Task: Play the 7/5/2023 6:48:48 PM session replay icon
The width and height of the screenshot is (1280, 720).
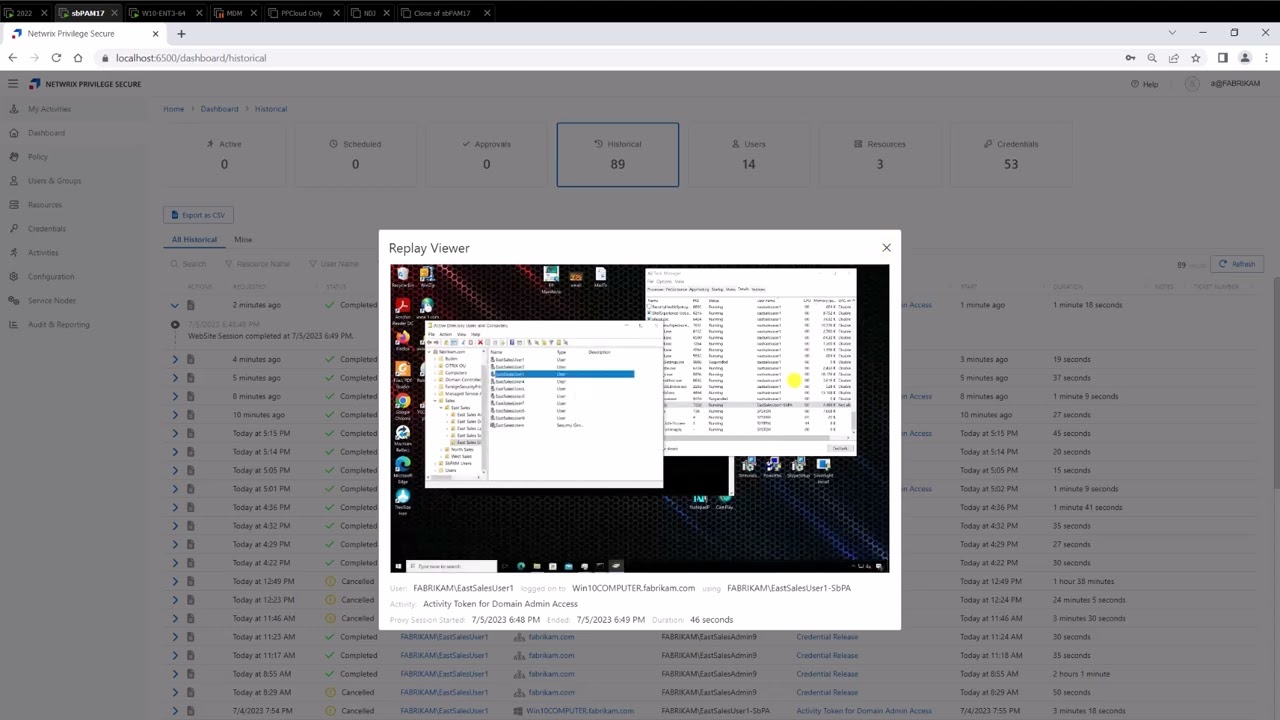Action: [x=175, y=325]
